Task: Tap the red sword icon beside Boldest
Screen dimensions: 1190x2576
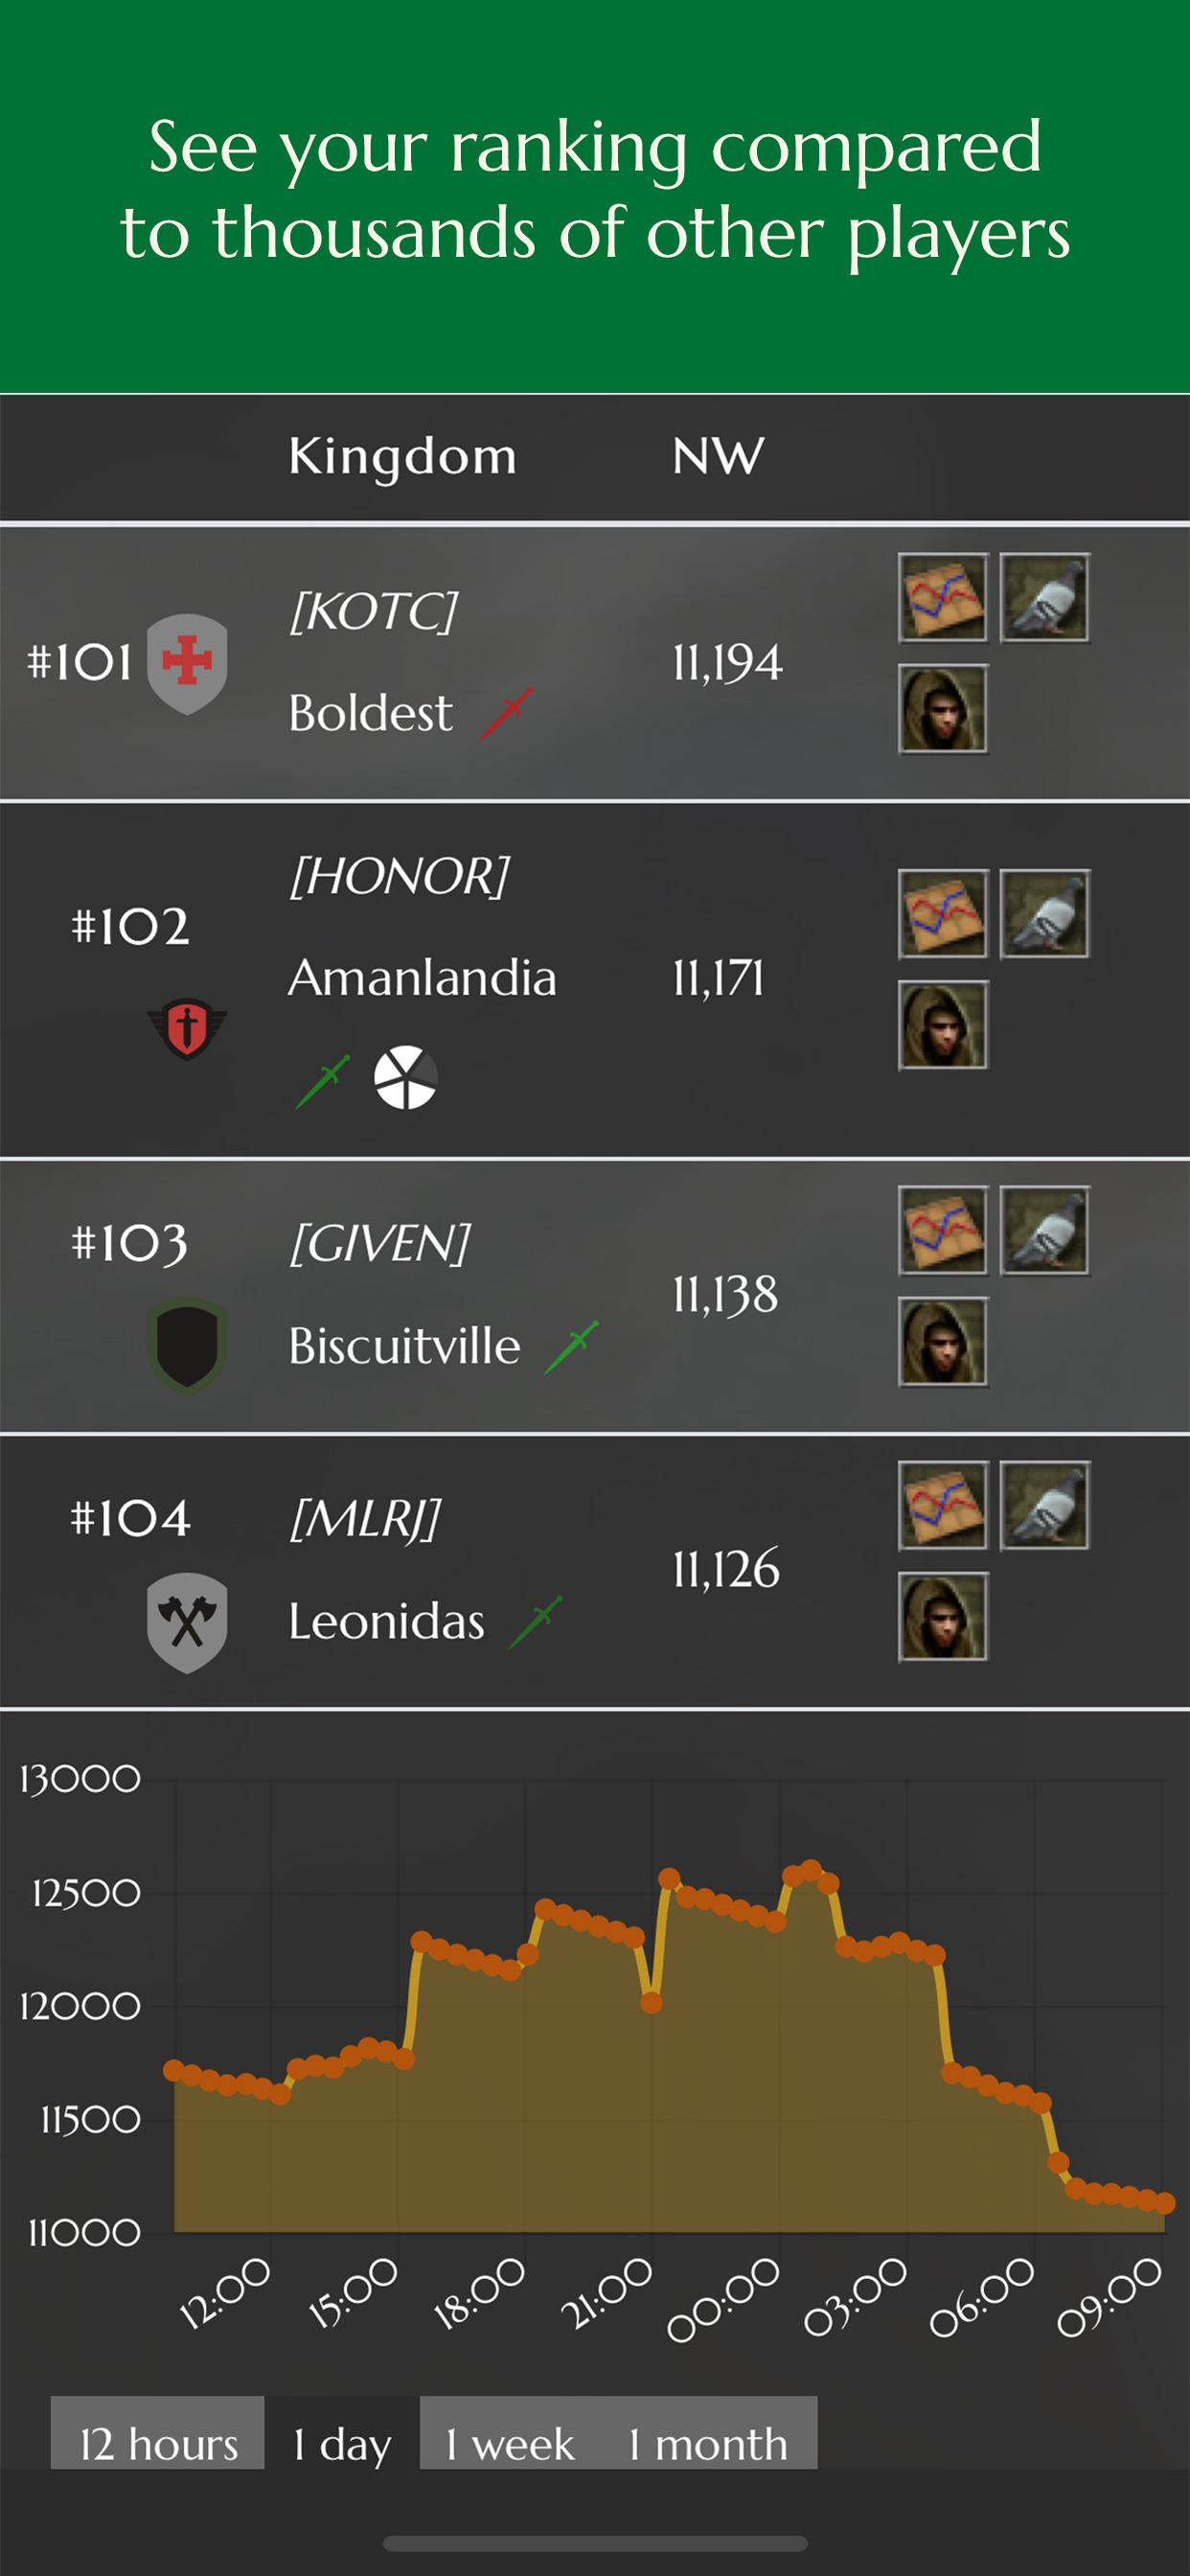Action: pos(506,713)
